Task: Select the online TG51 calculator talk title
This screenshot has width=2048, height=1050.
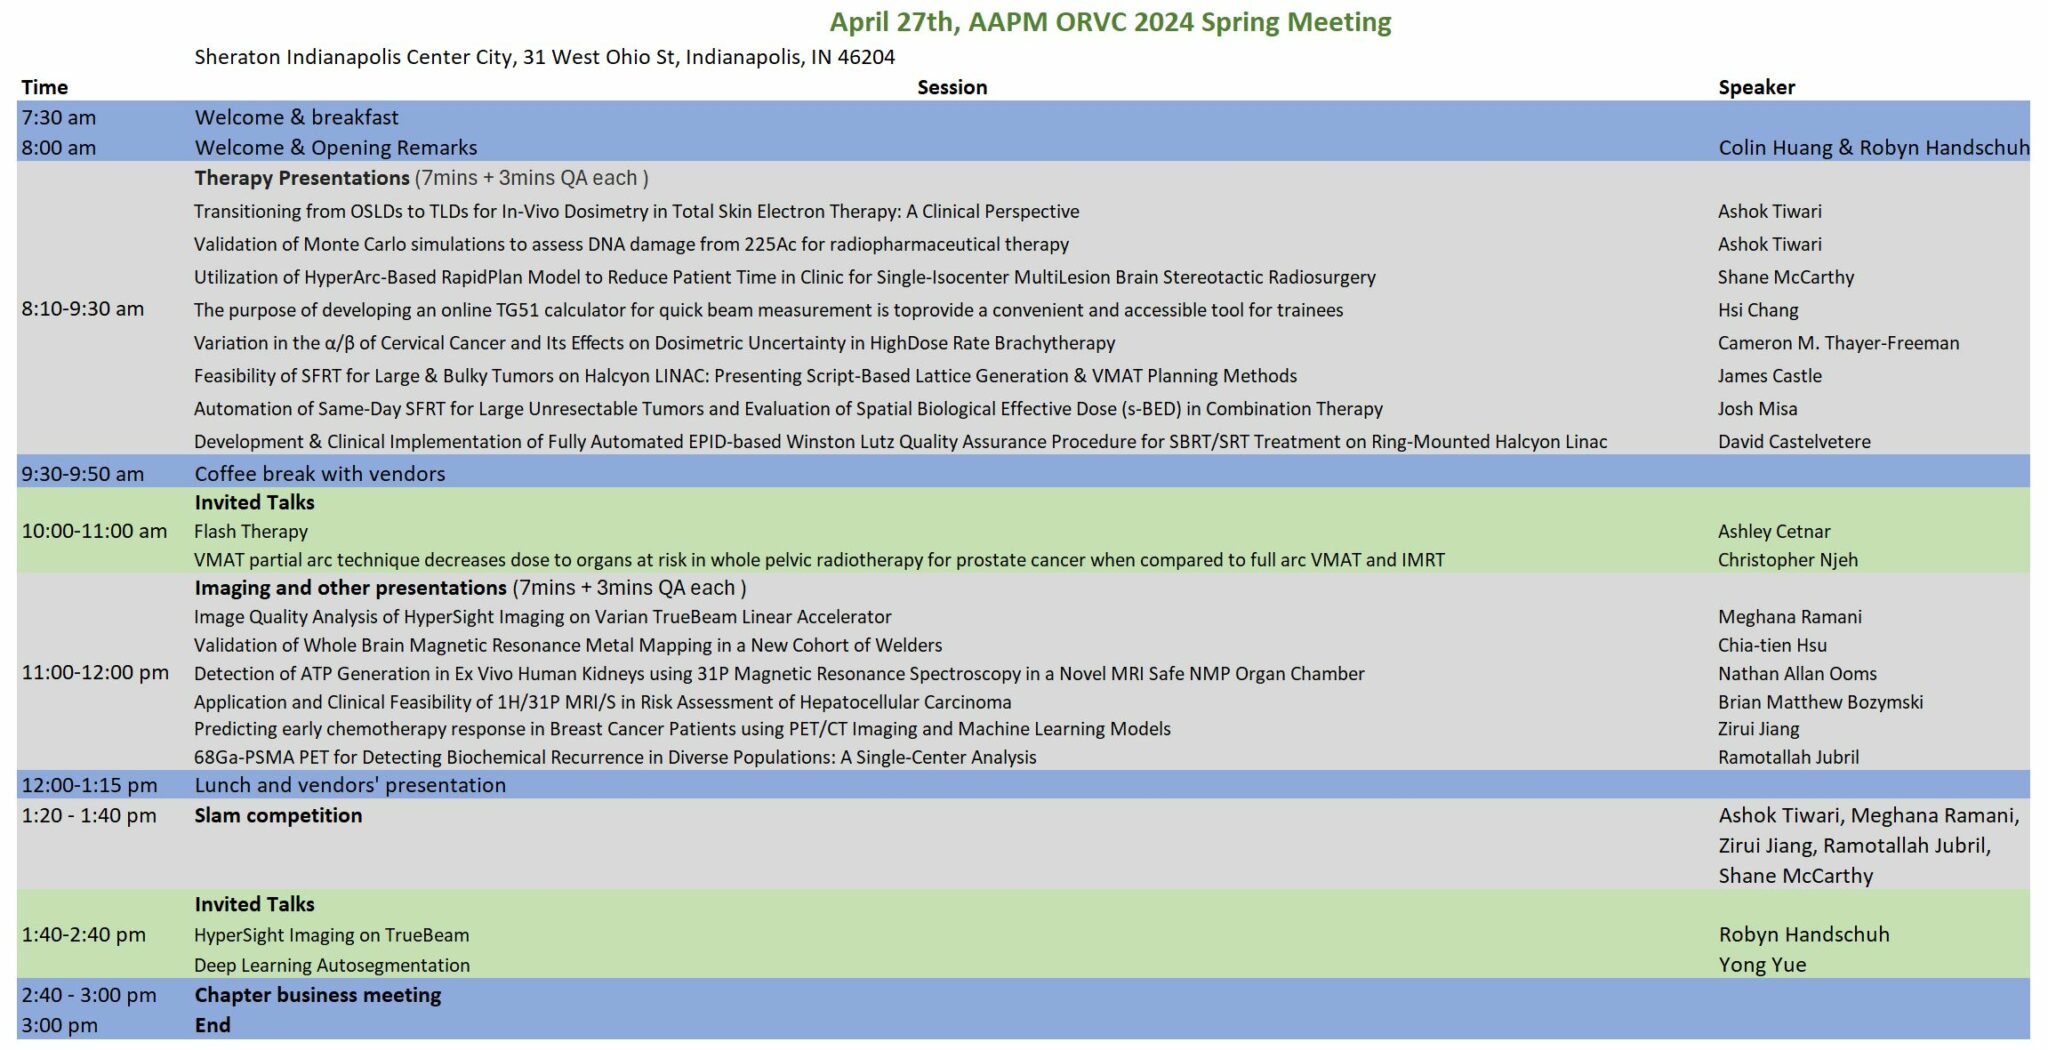Action: coord(768,310)
